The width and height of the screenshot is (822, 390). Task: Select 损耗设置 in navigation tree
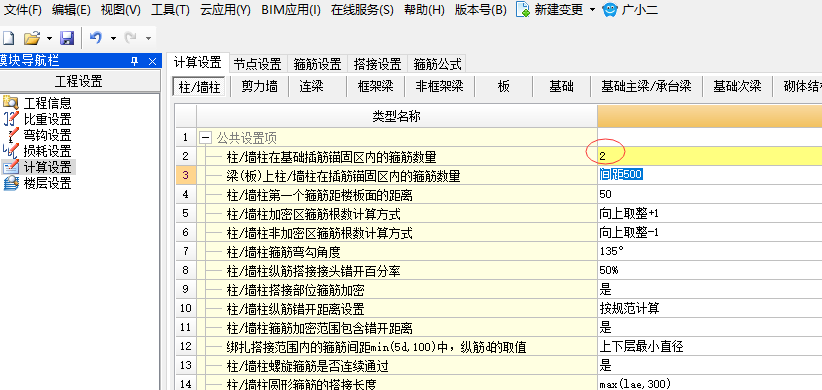[48, 151]
